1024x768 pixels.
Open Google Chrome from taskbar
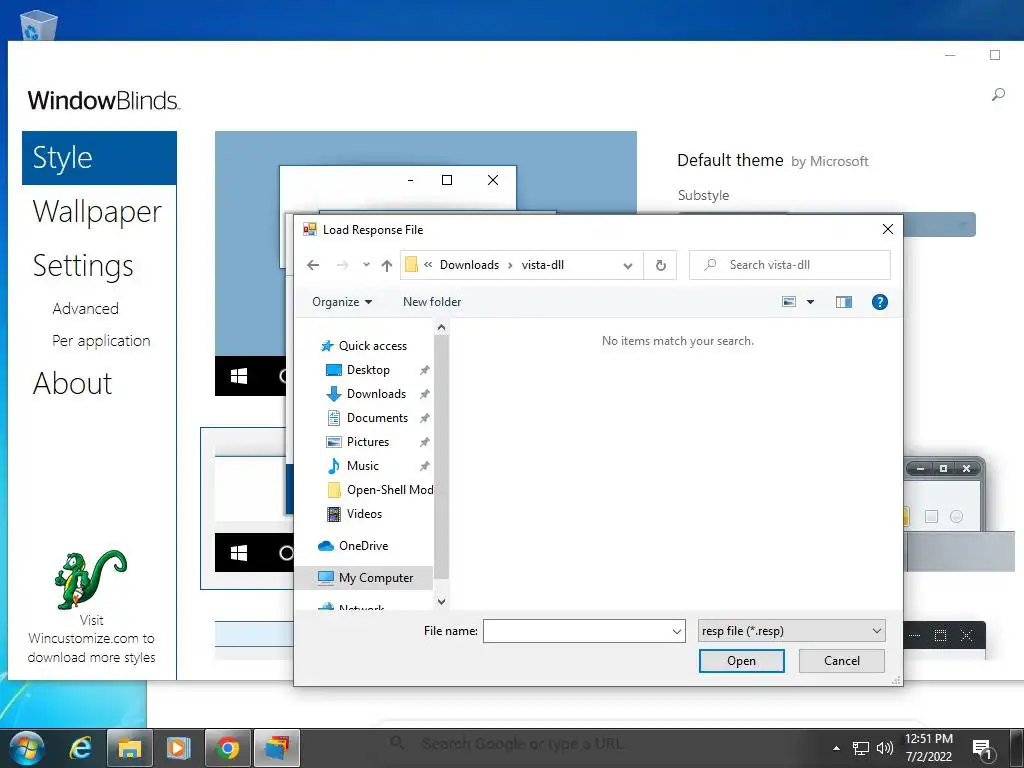[227, 748]
